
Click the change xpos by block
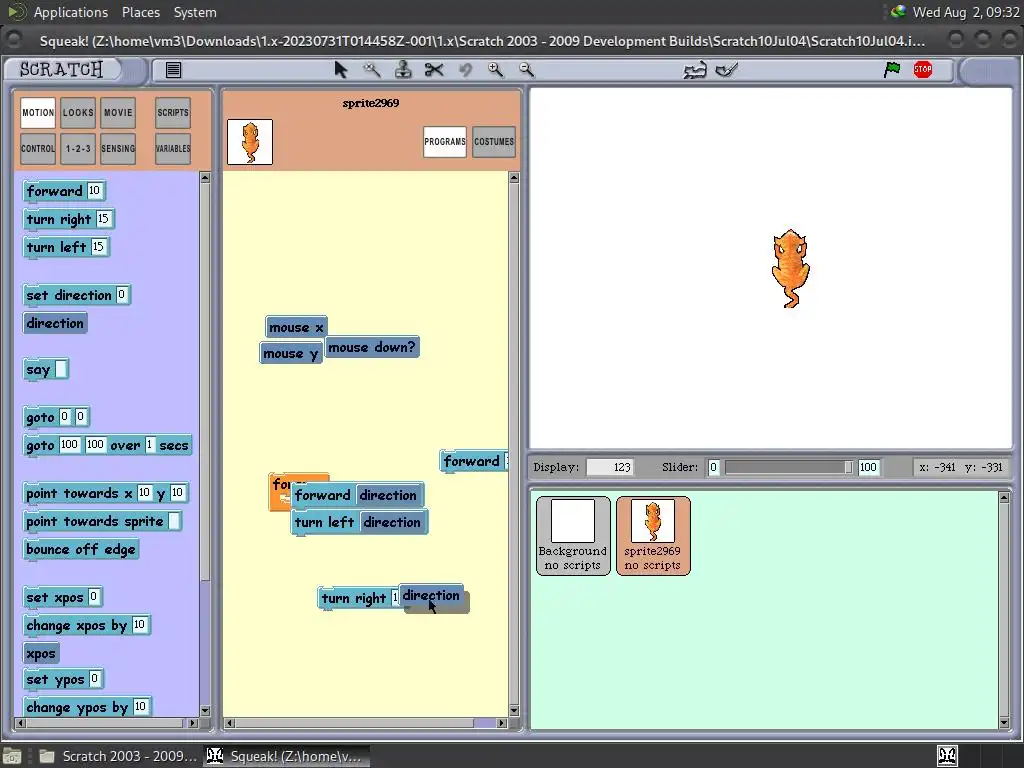(x=87, y=625)
